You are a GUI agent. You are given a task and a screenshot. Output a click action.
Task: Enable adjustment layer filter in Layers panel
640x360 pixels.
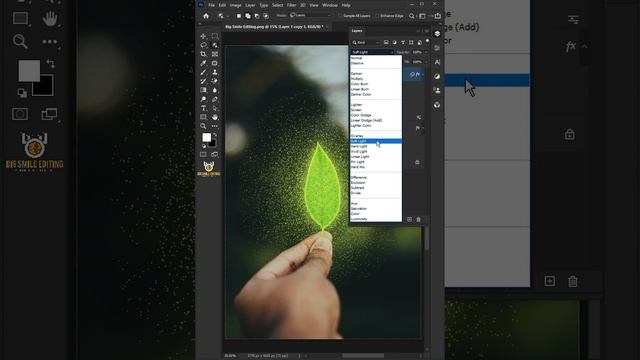[x=394, y=42]
